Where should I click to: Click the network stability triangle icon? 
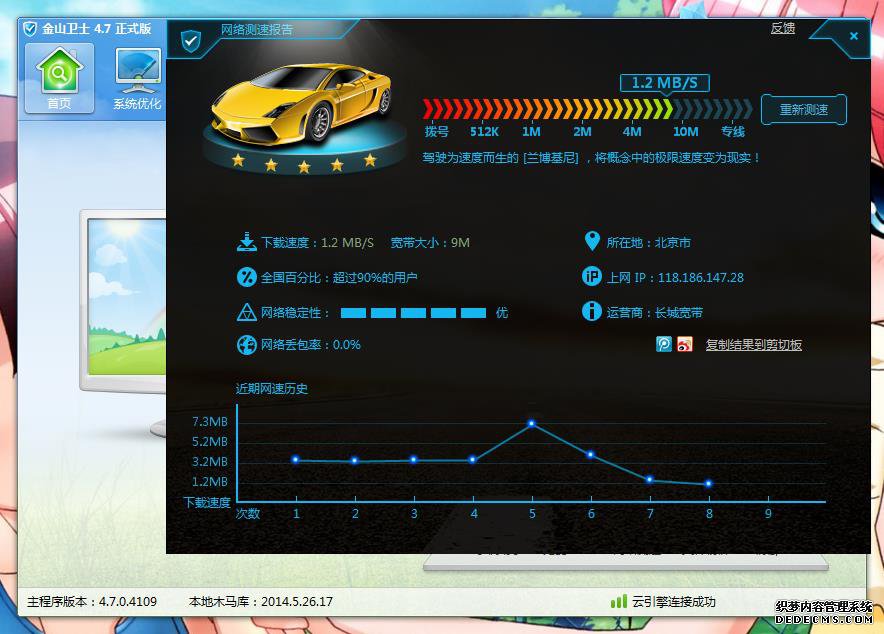click(247, 312)
